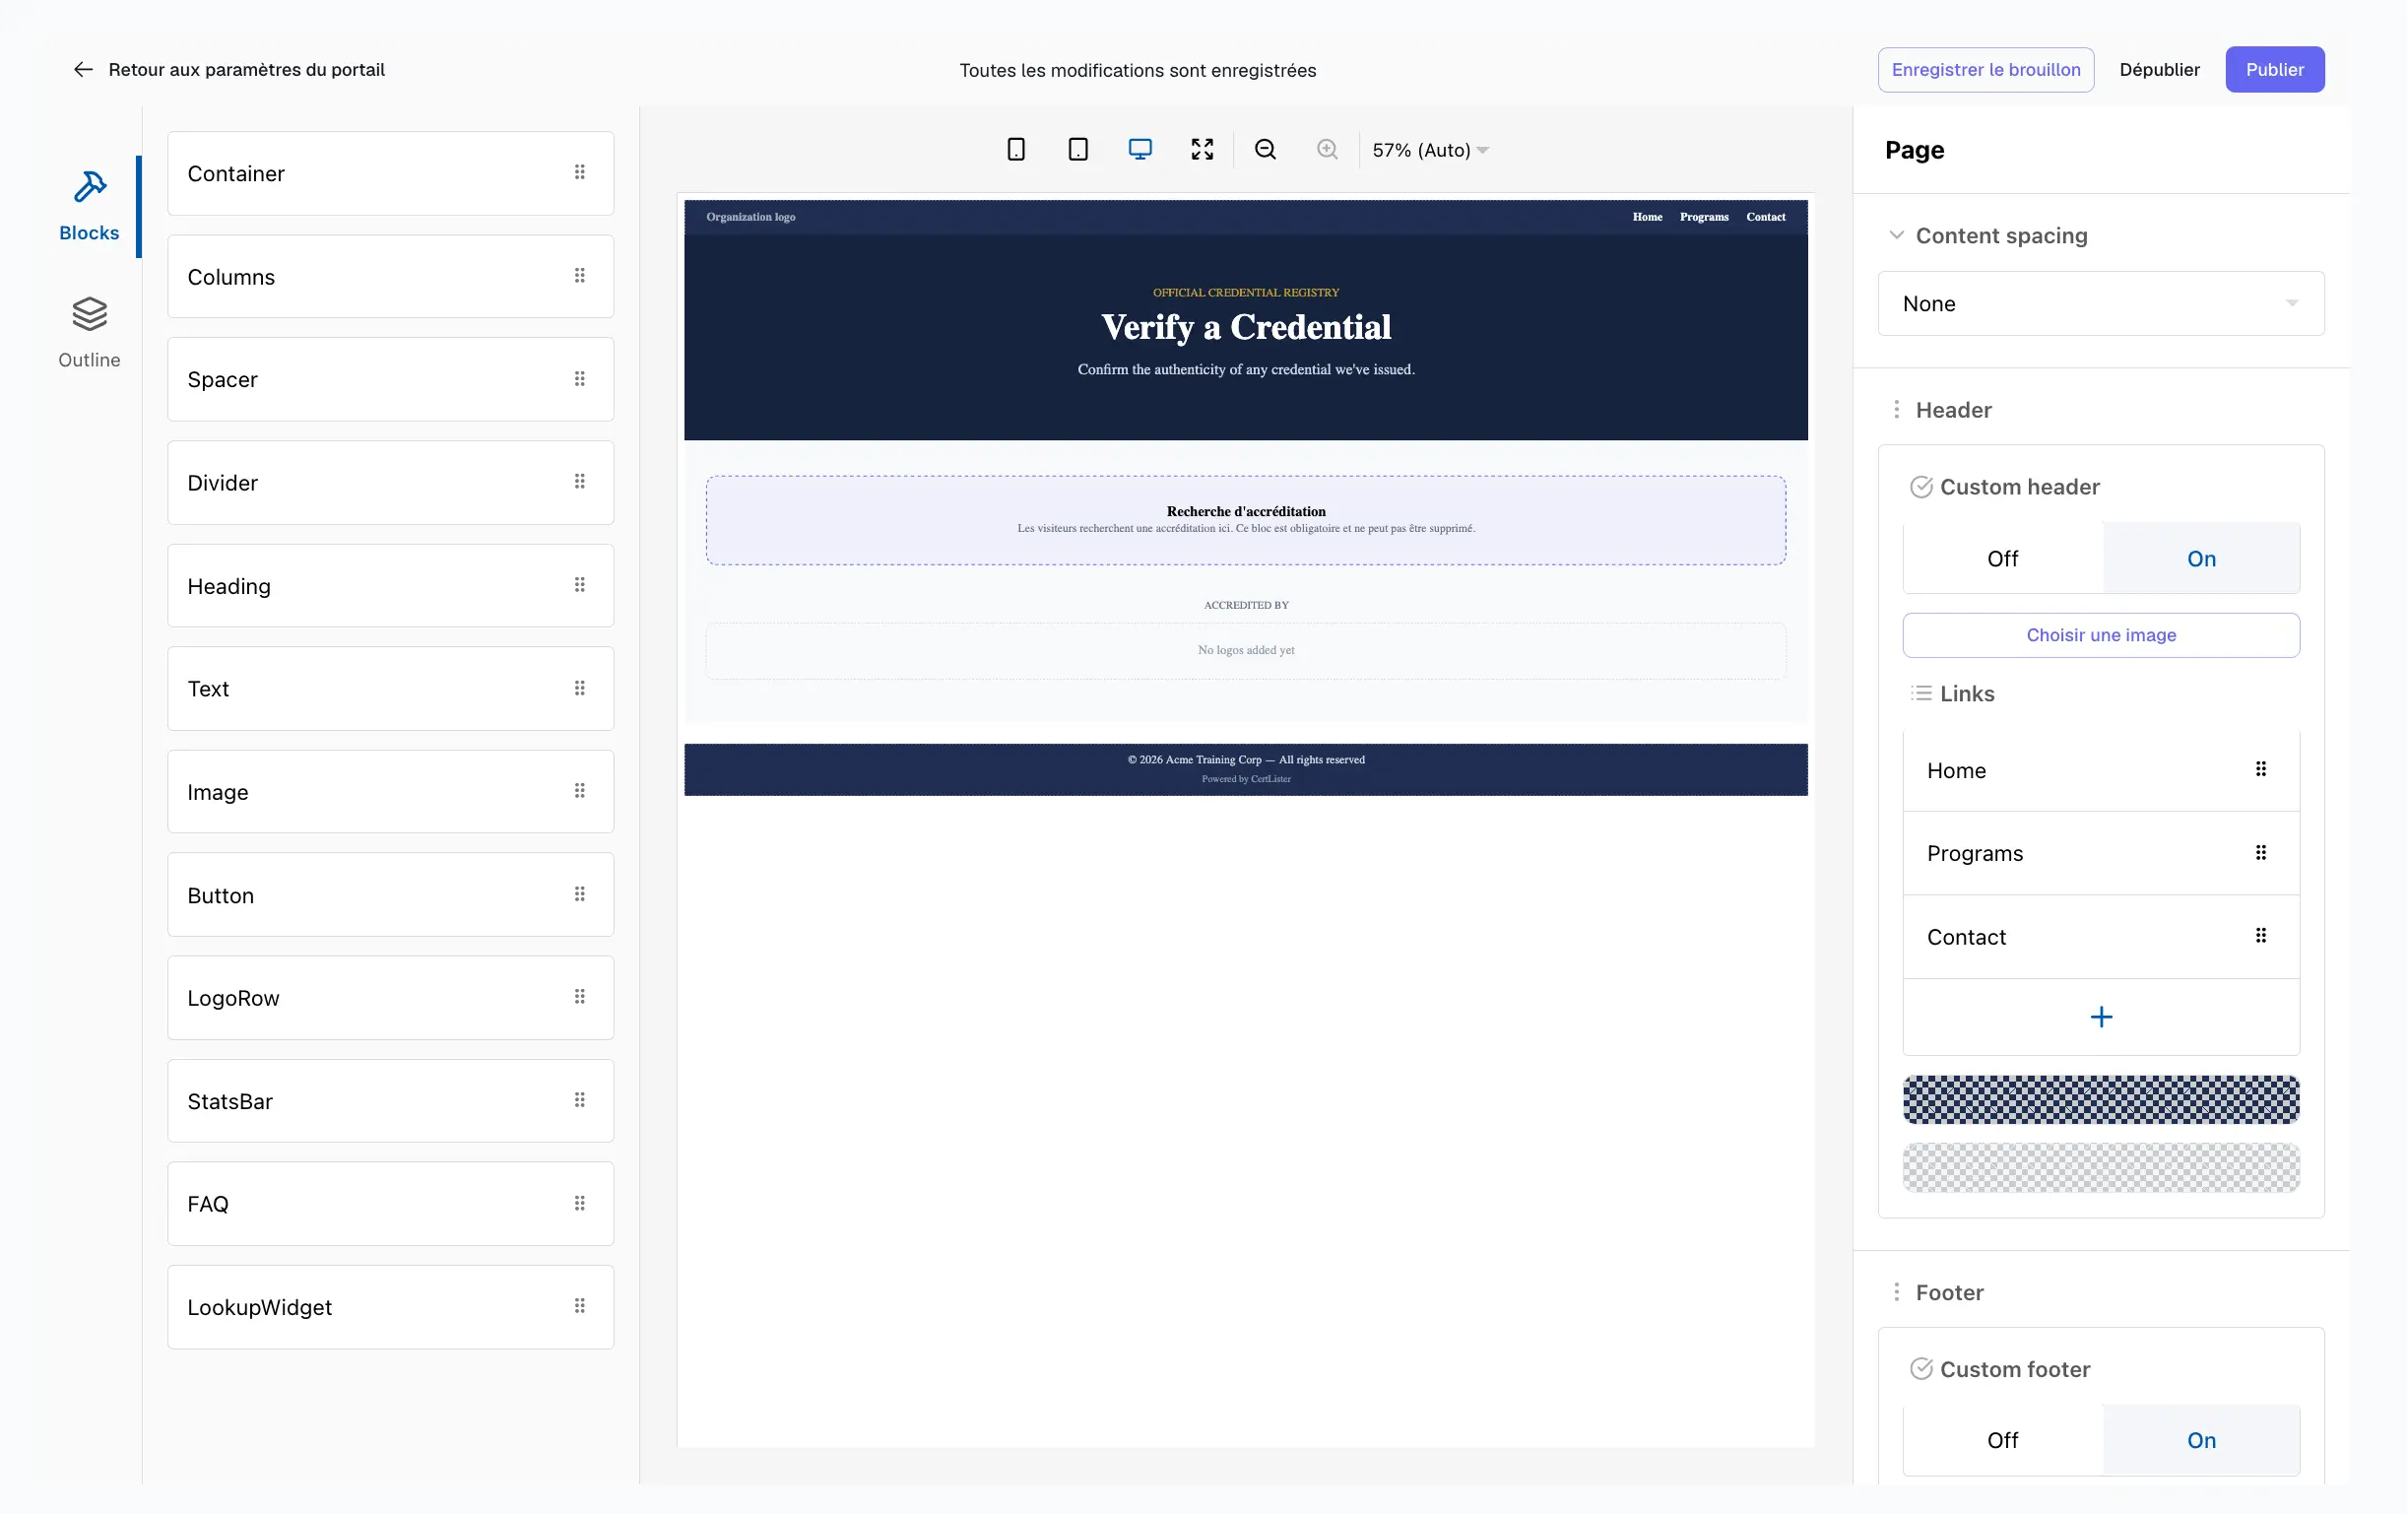The height and width of the screenshot is (1514, 2408).
Task: Add a new header link with plus icon
Action: pyautogui.click(x=2101, y=1017)
